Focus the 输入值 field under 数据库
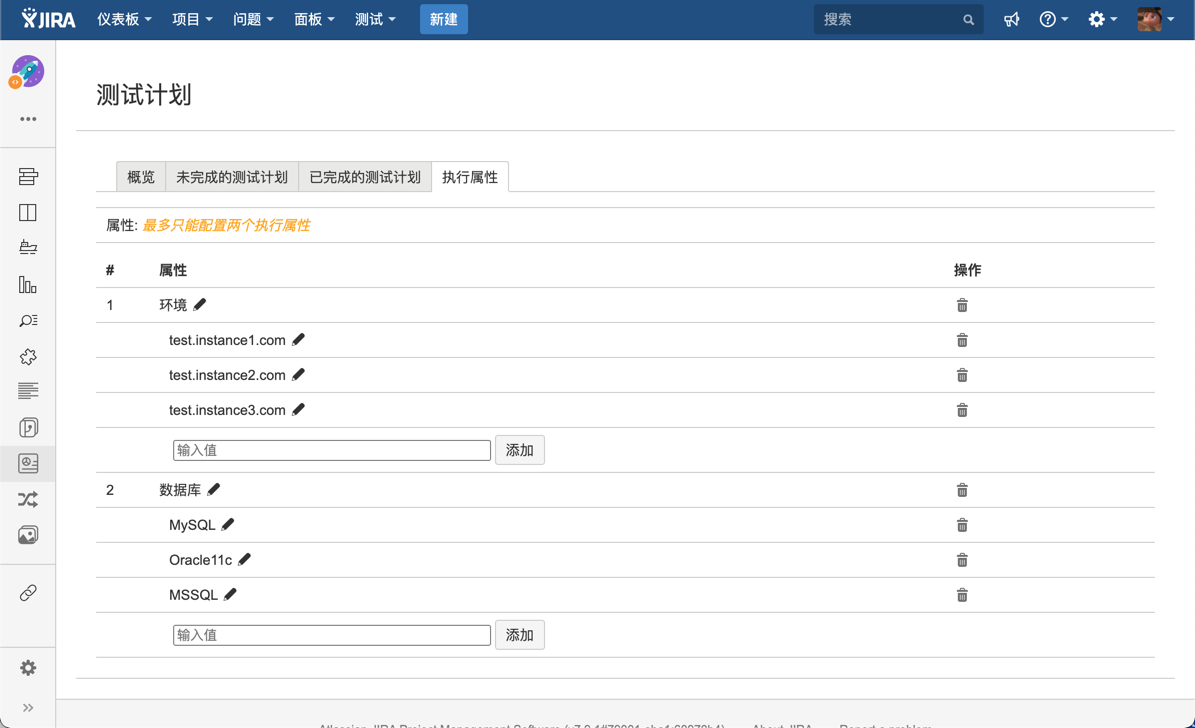 pyautogui.click(x=331, y=635)
